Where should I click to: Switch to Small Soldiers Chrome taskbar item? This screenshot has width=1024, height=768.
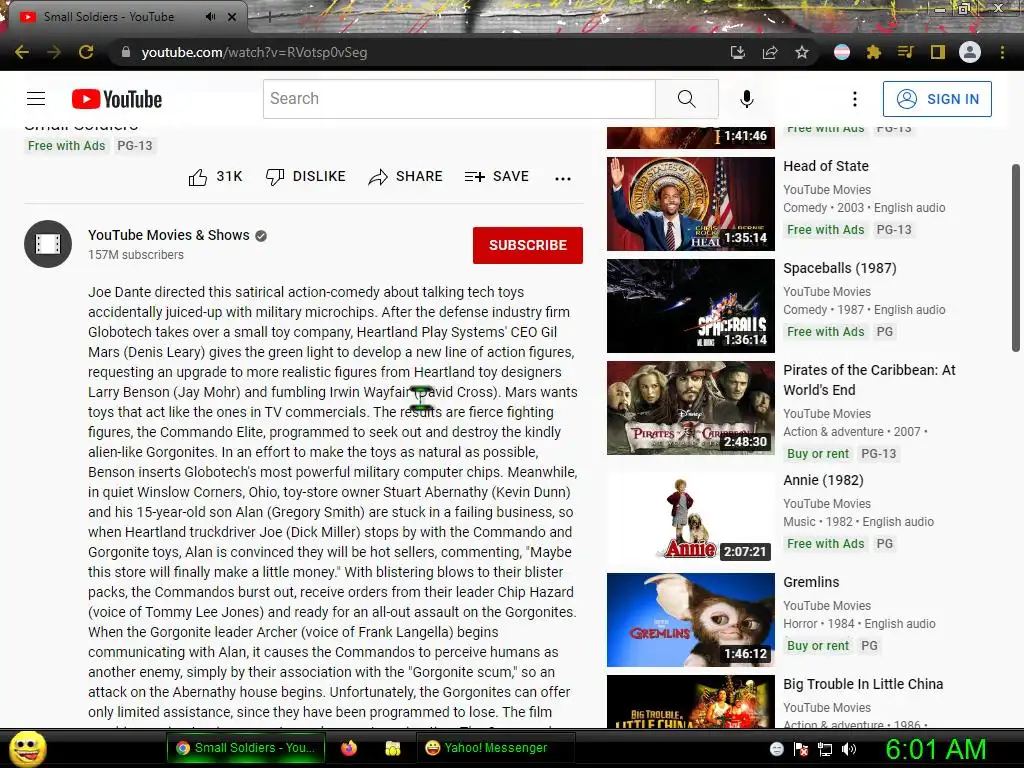click(245, 748)
